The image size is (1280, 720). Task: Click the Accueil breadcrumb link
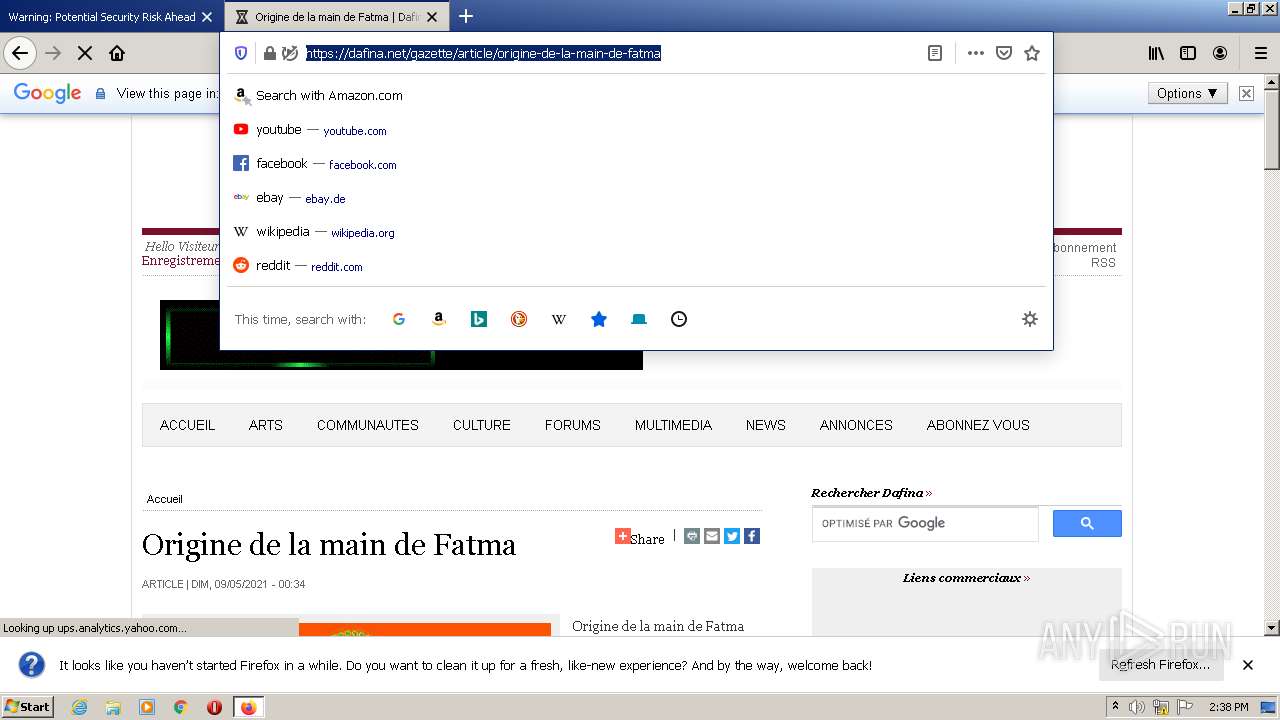click(165, 499)
